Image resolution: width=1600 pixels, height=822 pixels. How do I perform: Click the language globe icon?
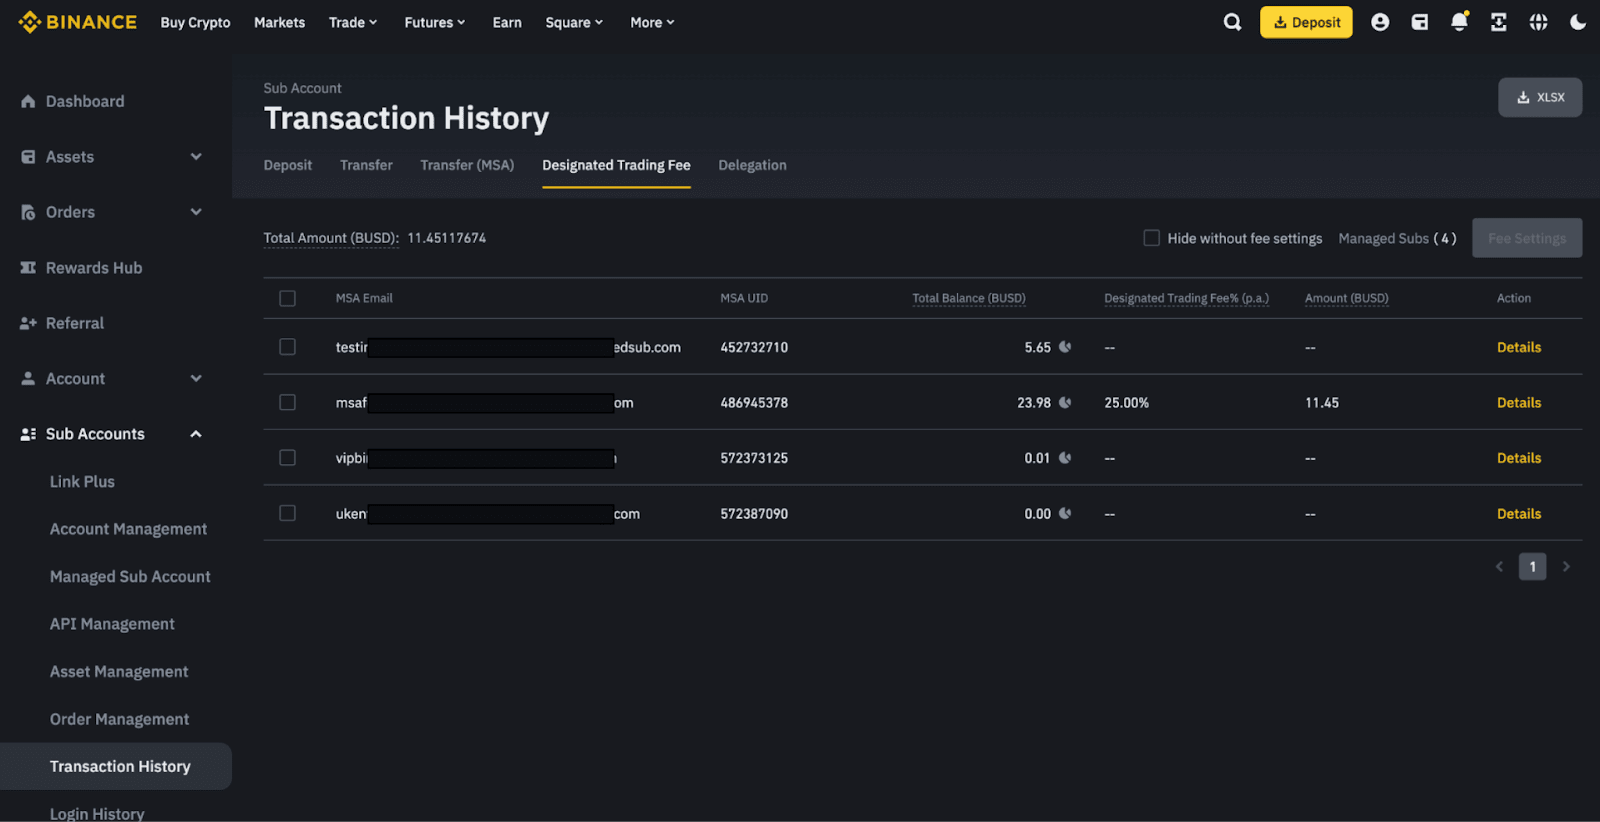tap(1538, 22)
